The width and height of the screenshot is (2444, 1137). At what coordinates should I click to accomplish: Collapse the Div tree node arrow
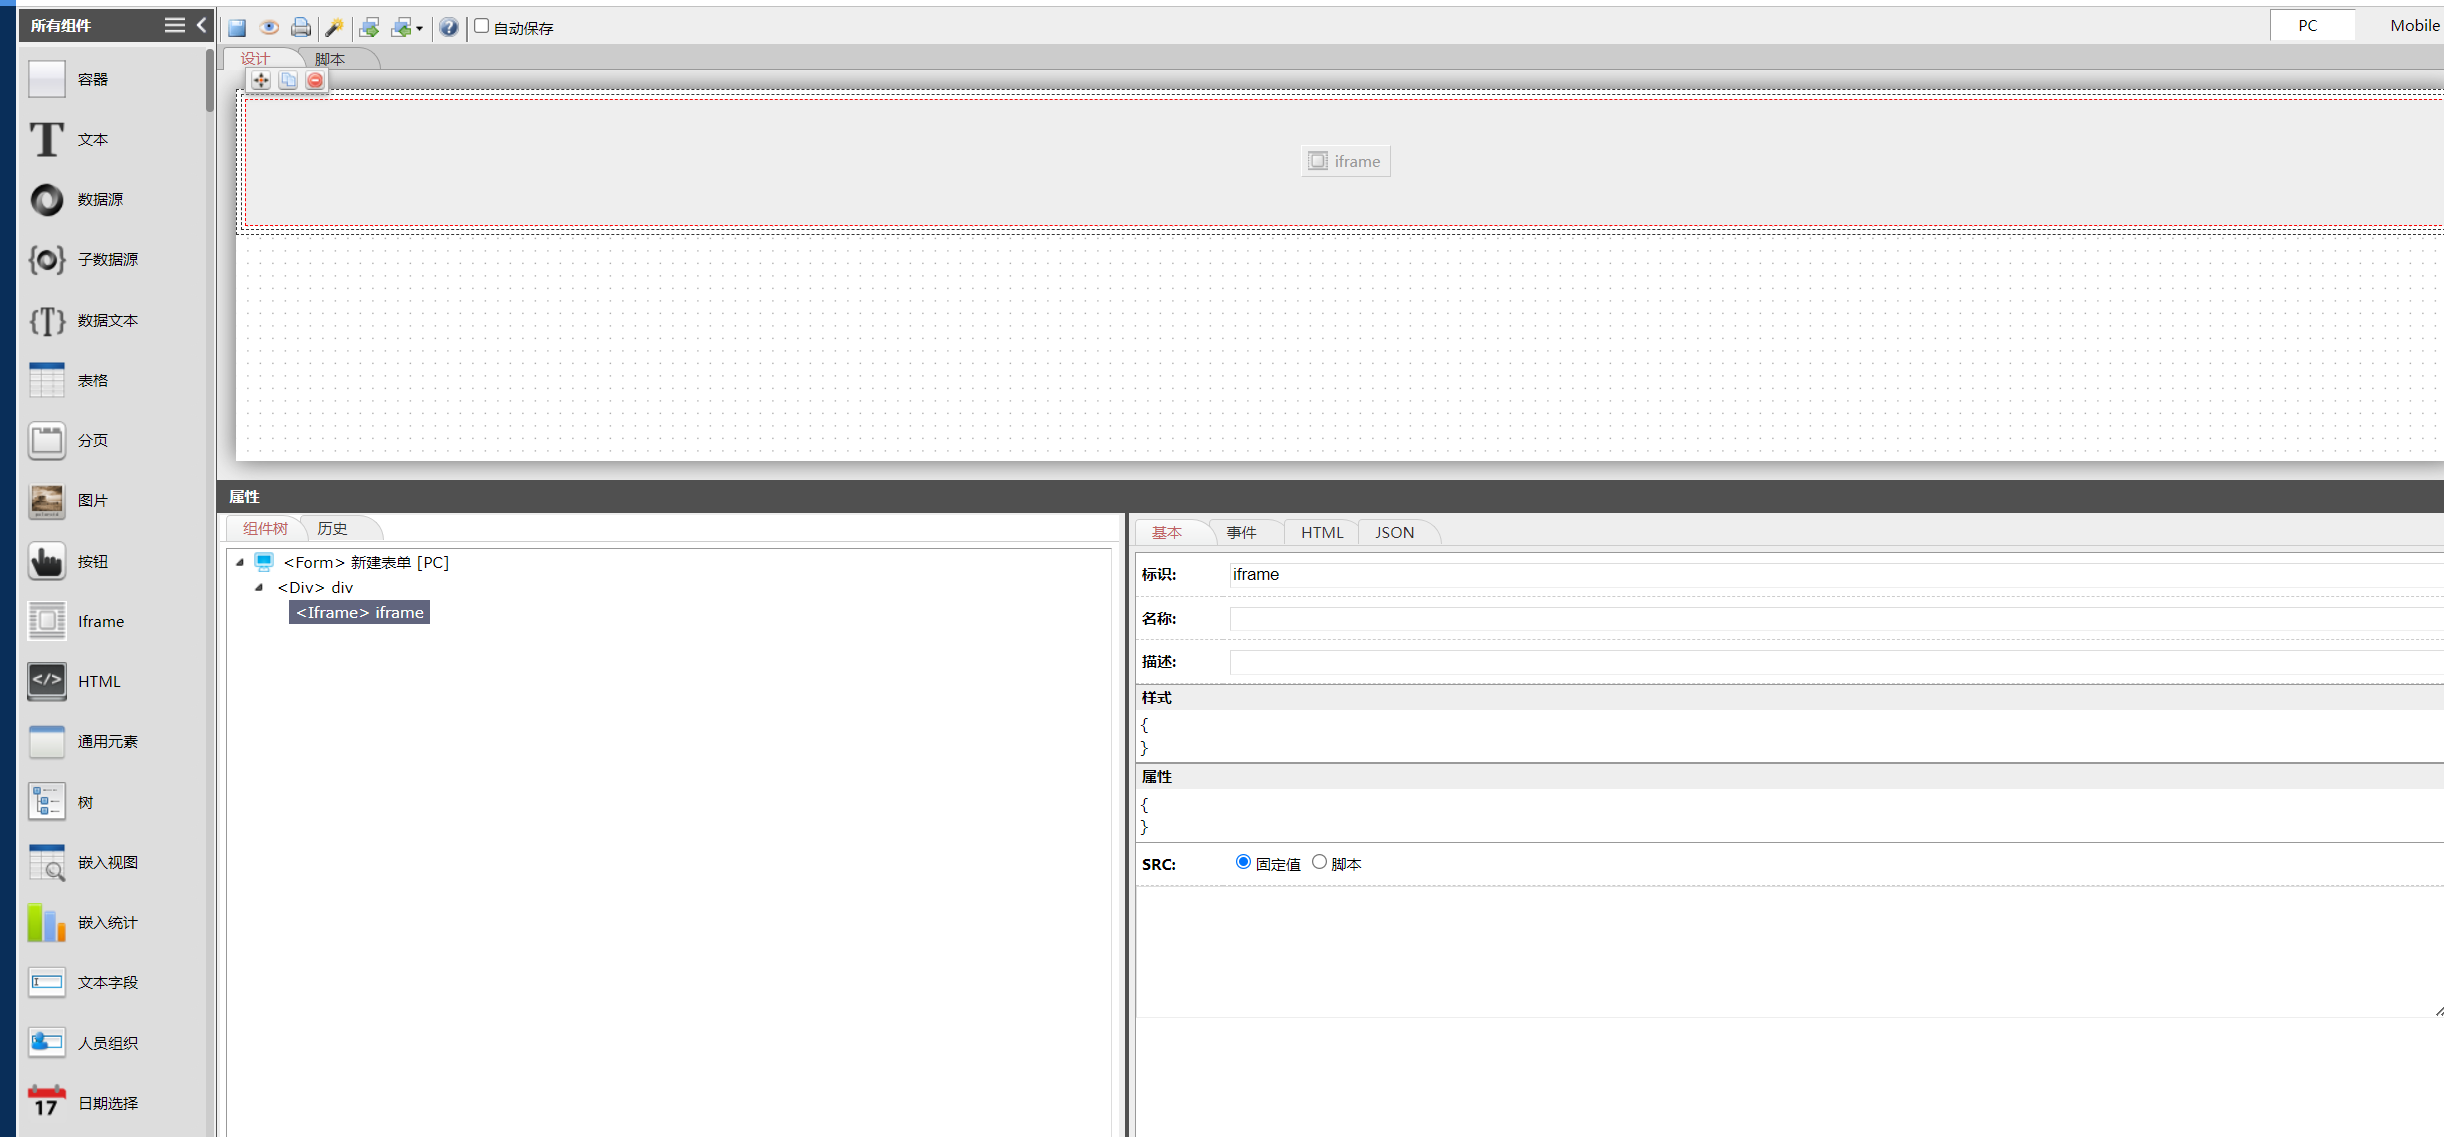point(259,587)
